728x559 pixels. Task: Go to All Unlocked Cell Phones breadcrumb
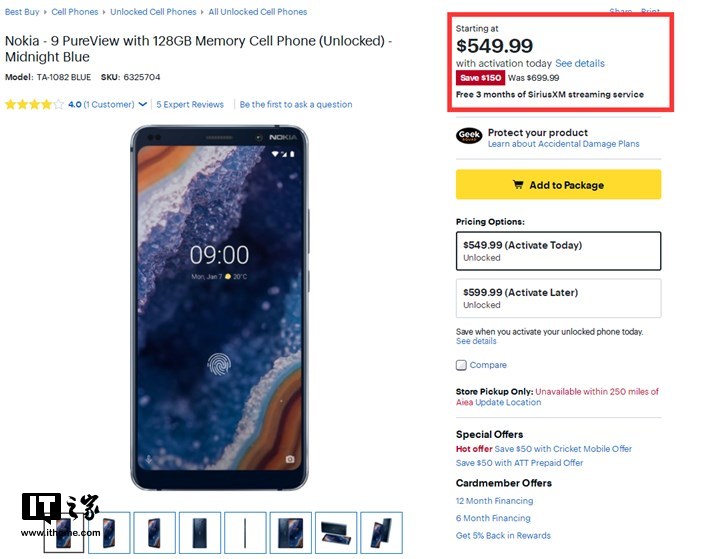(x=257, y=12)
